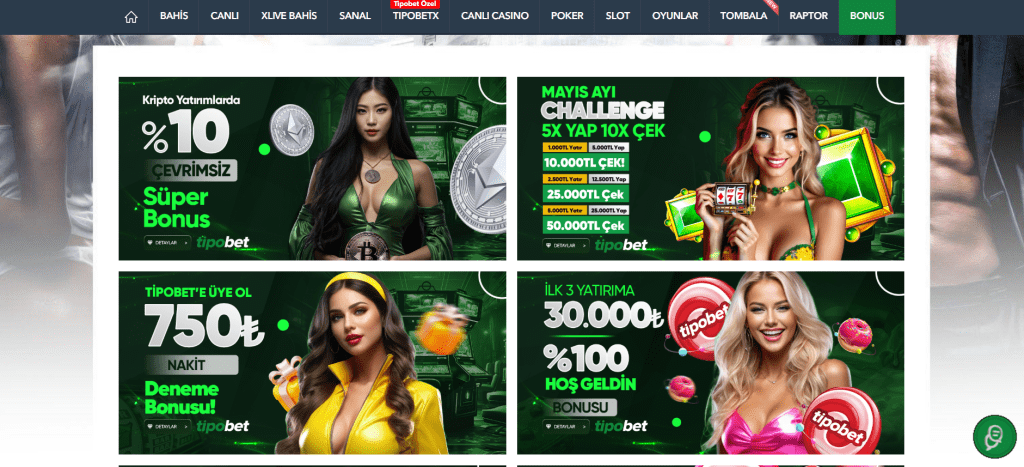The width and height of the screenshot is (1024, 467).
Task: Select the CANLI menu item
Action: coord(225,16)
